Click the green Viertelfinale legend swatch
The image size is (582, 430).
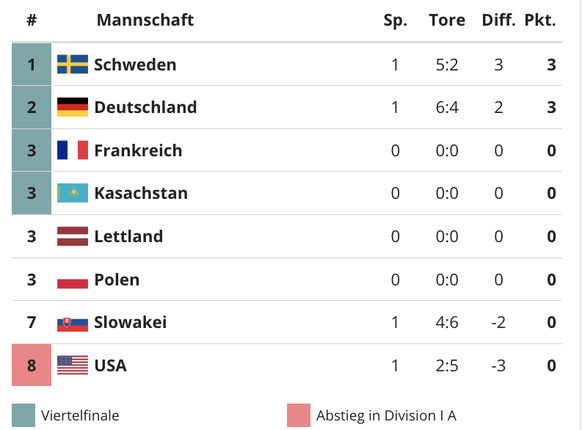(23, 415)
